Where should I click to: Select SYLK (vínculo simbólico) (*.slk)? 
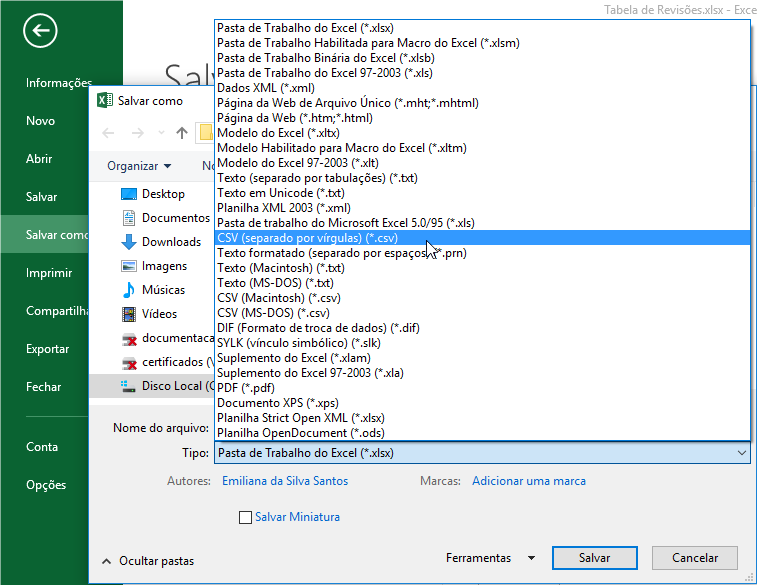pos(482,343)
